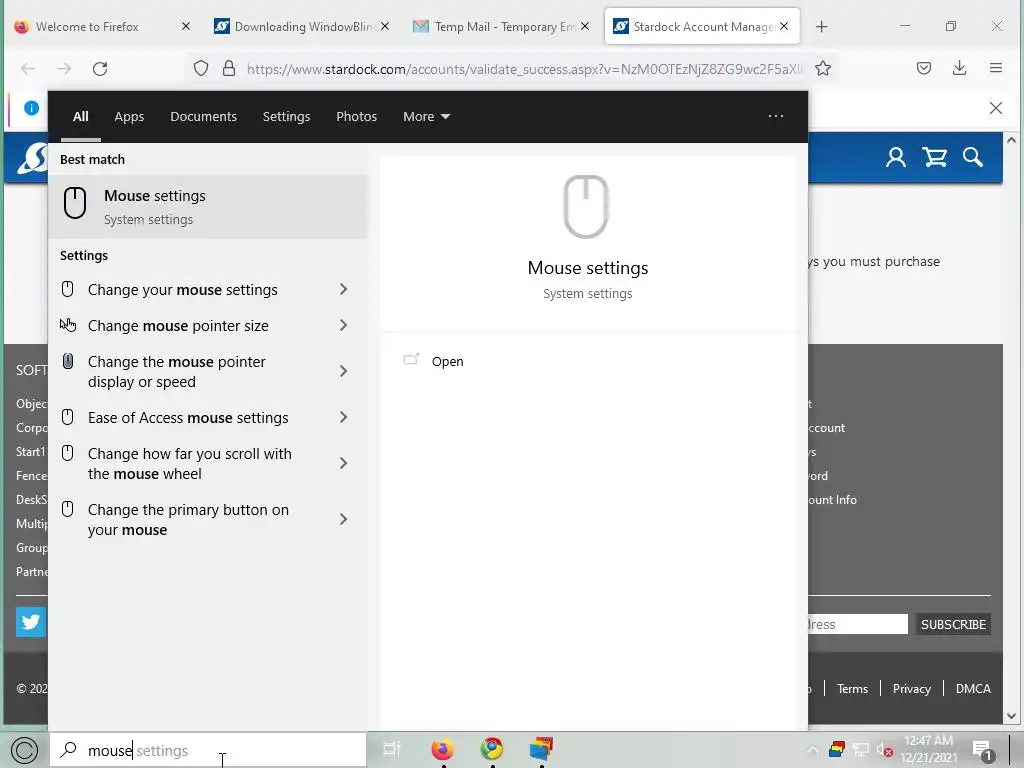Click the Firefox address bar URL
Image resolution: width=1024 pixels, height=768 pixels.
click(x=526, y=69)
